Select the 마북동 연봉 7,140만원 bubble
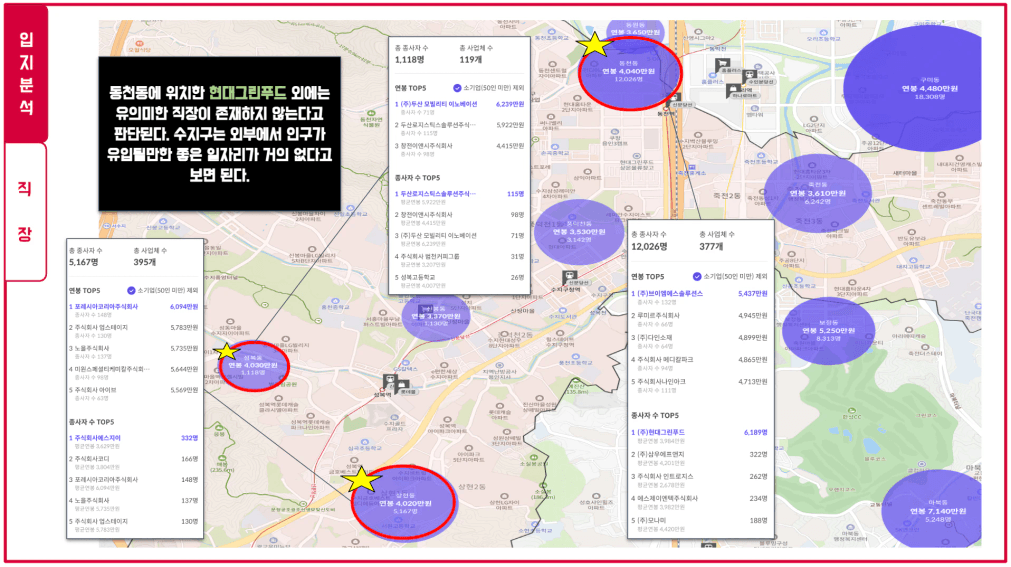Viewport: 1011px width, 567px height. [934, 510]
